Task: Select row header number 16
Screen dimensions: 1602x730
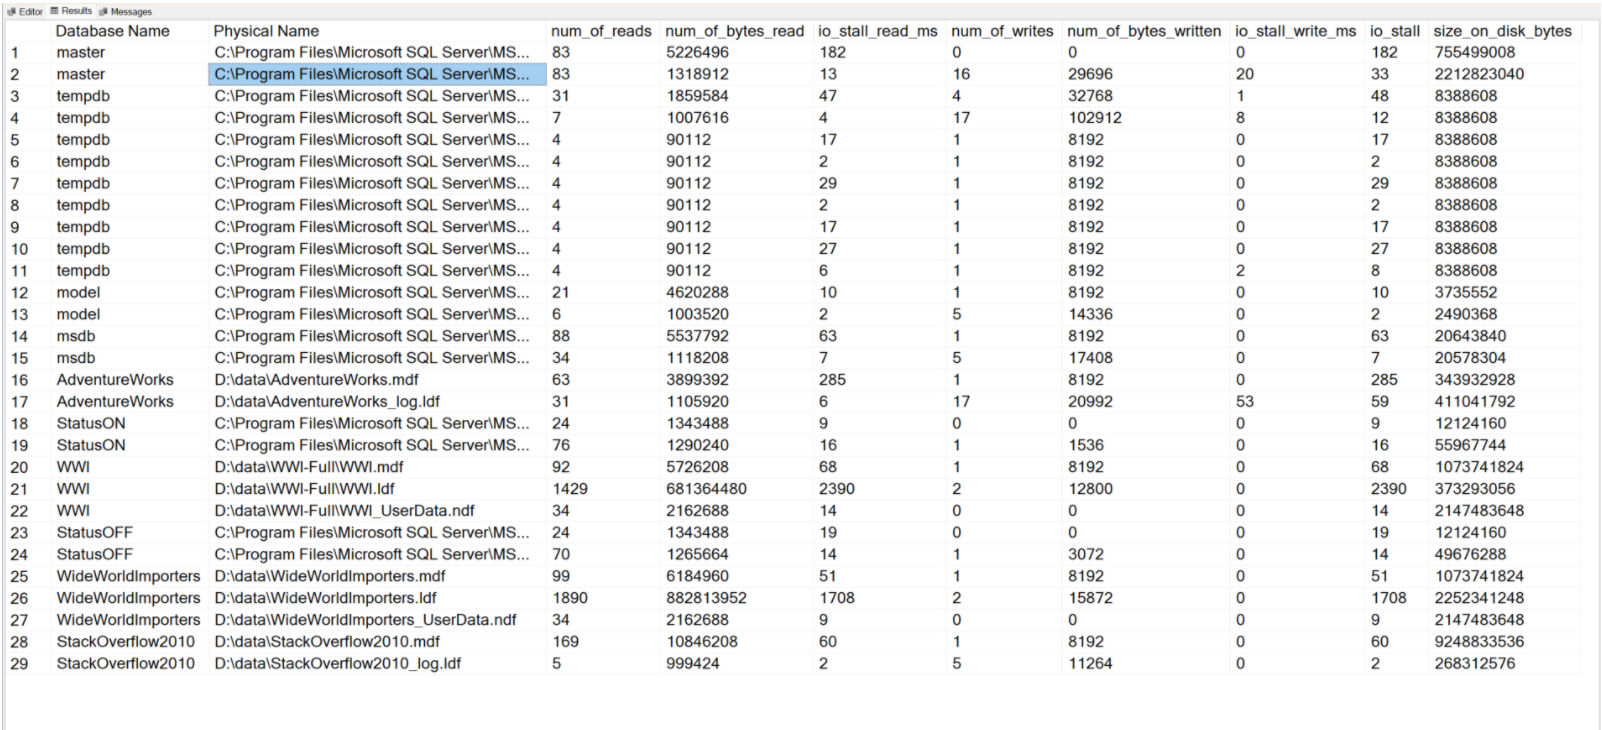Action: point(20,380)
